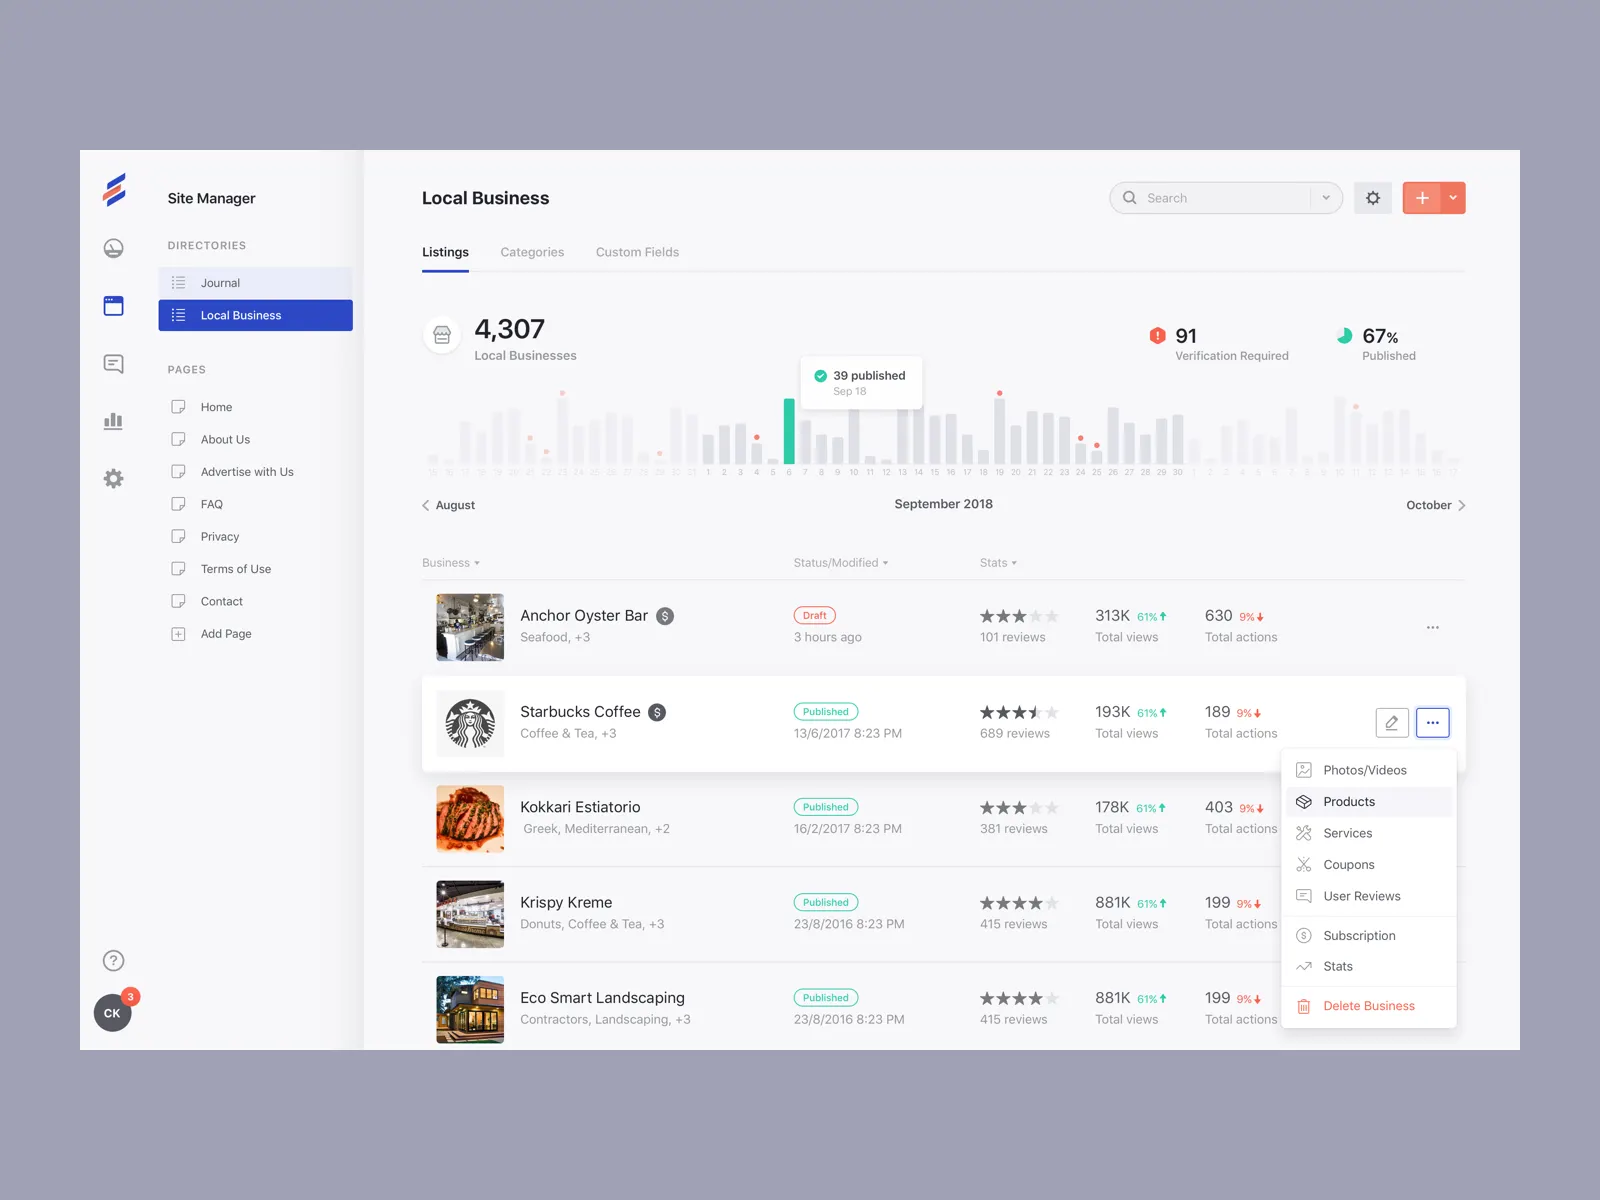1600x1200 pixels.
Task: Click the orange plus add button
Action: coord(1421,198)
